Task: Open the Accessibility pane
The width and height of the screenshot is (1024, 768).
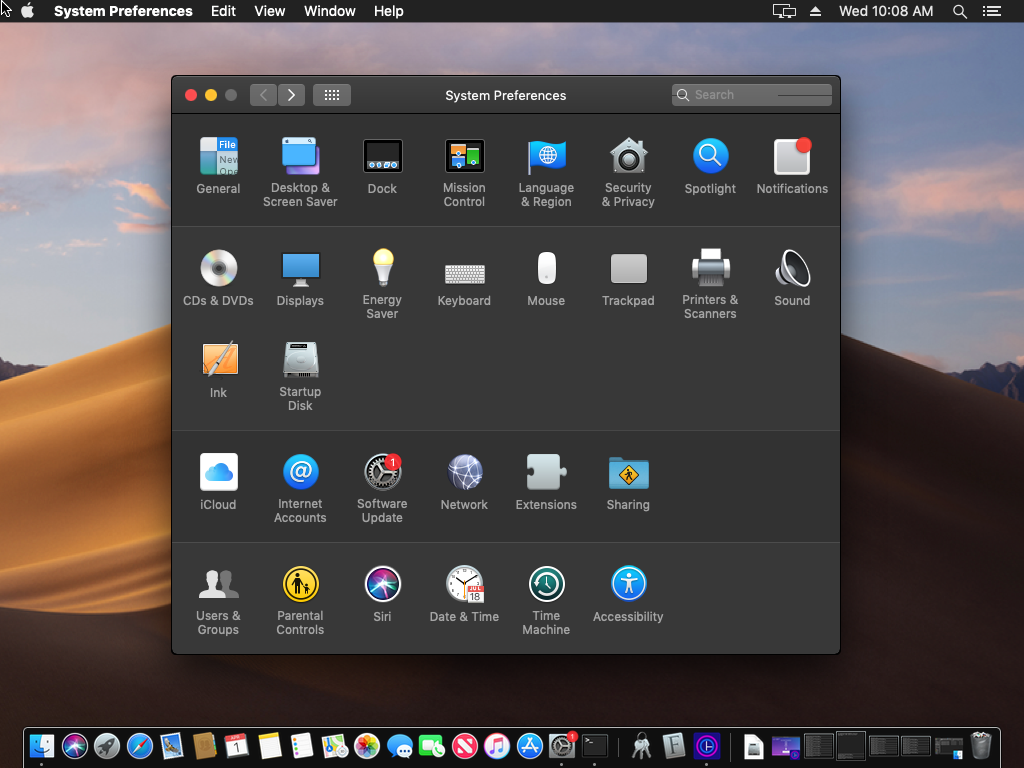Action: coord(628,584)
